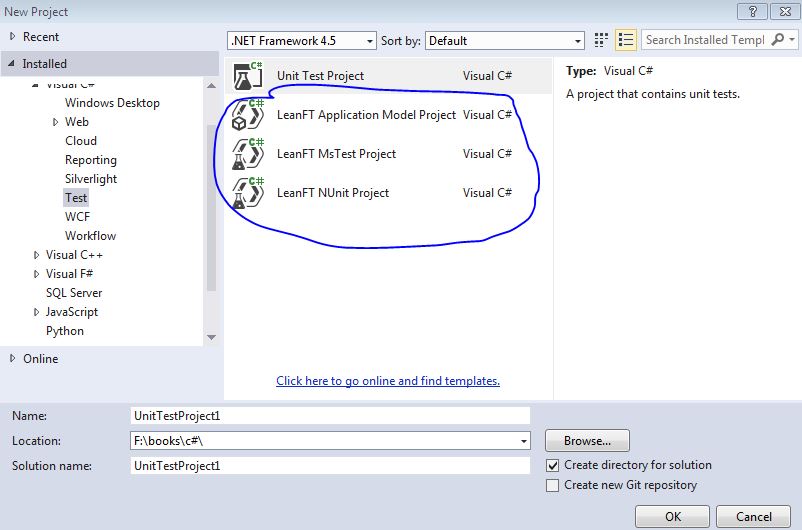Select the Silverlight category
Viewport: 802px width, 530px height.
(x=91, y=179)
